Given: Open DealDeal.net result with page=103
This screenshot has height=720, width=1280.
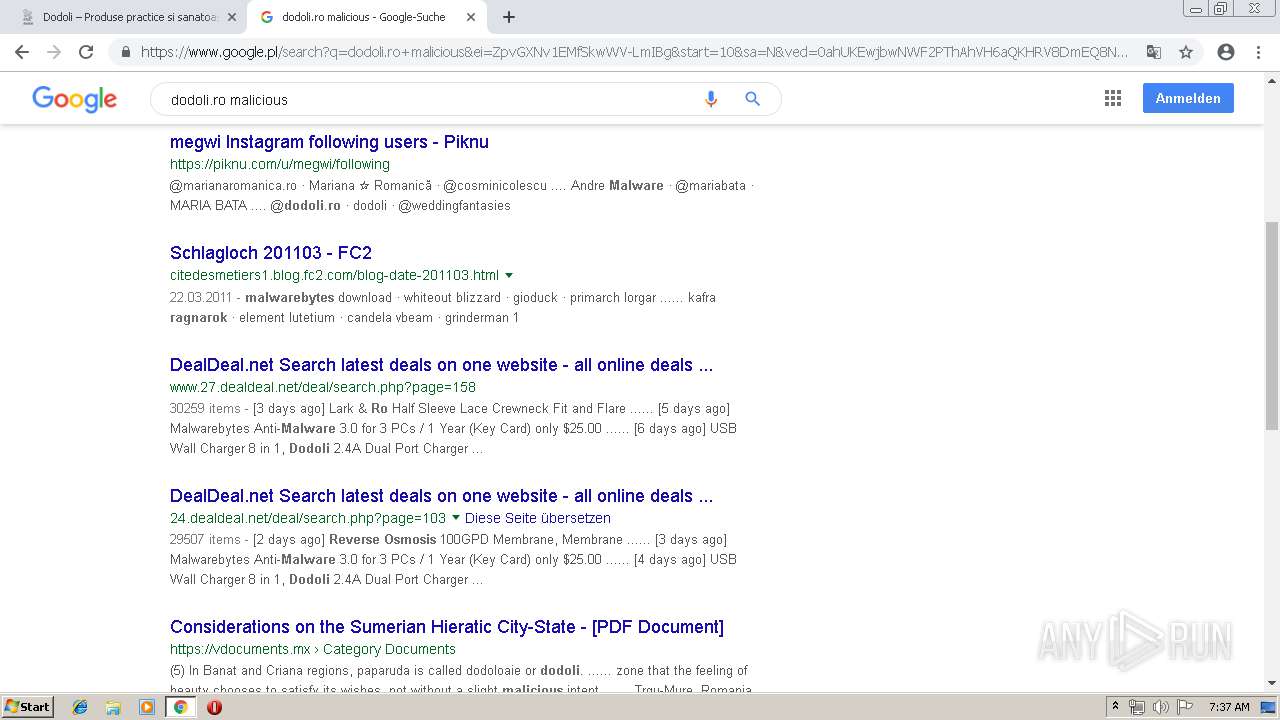Looking at the screenshot, I should (441, 496).
